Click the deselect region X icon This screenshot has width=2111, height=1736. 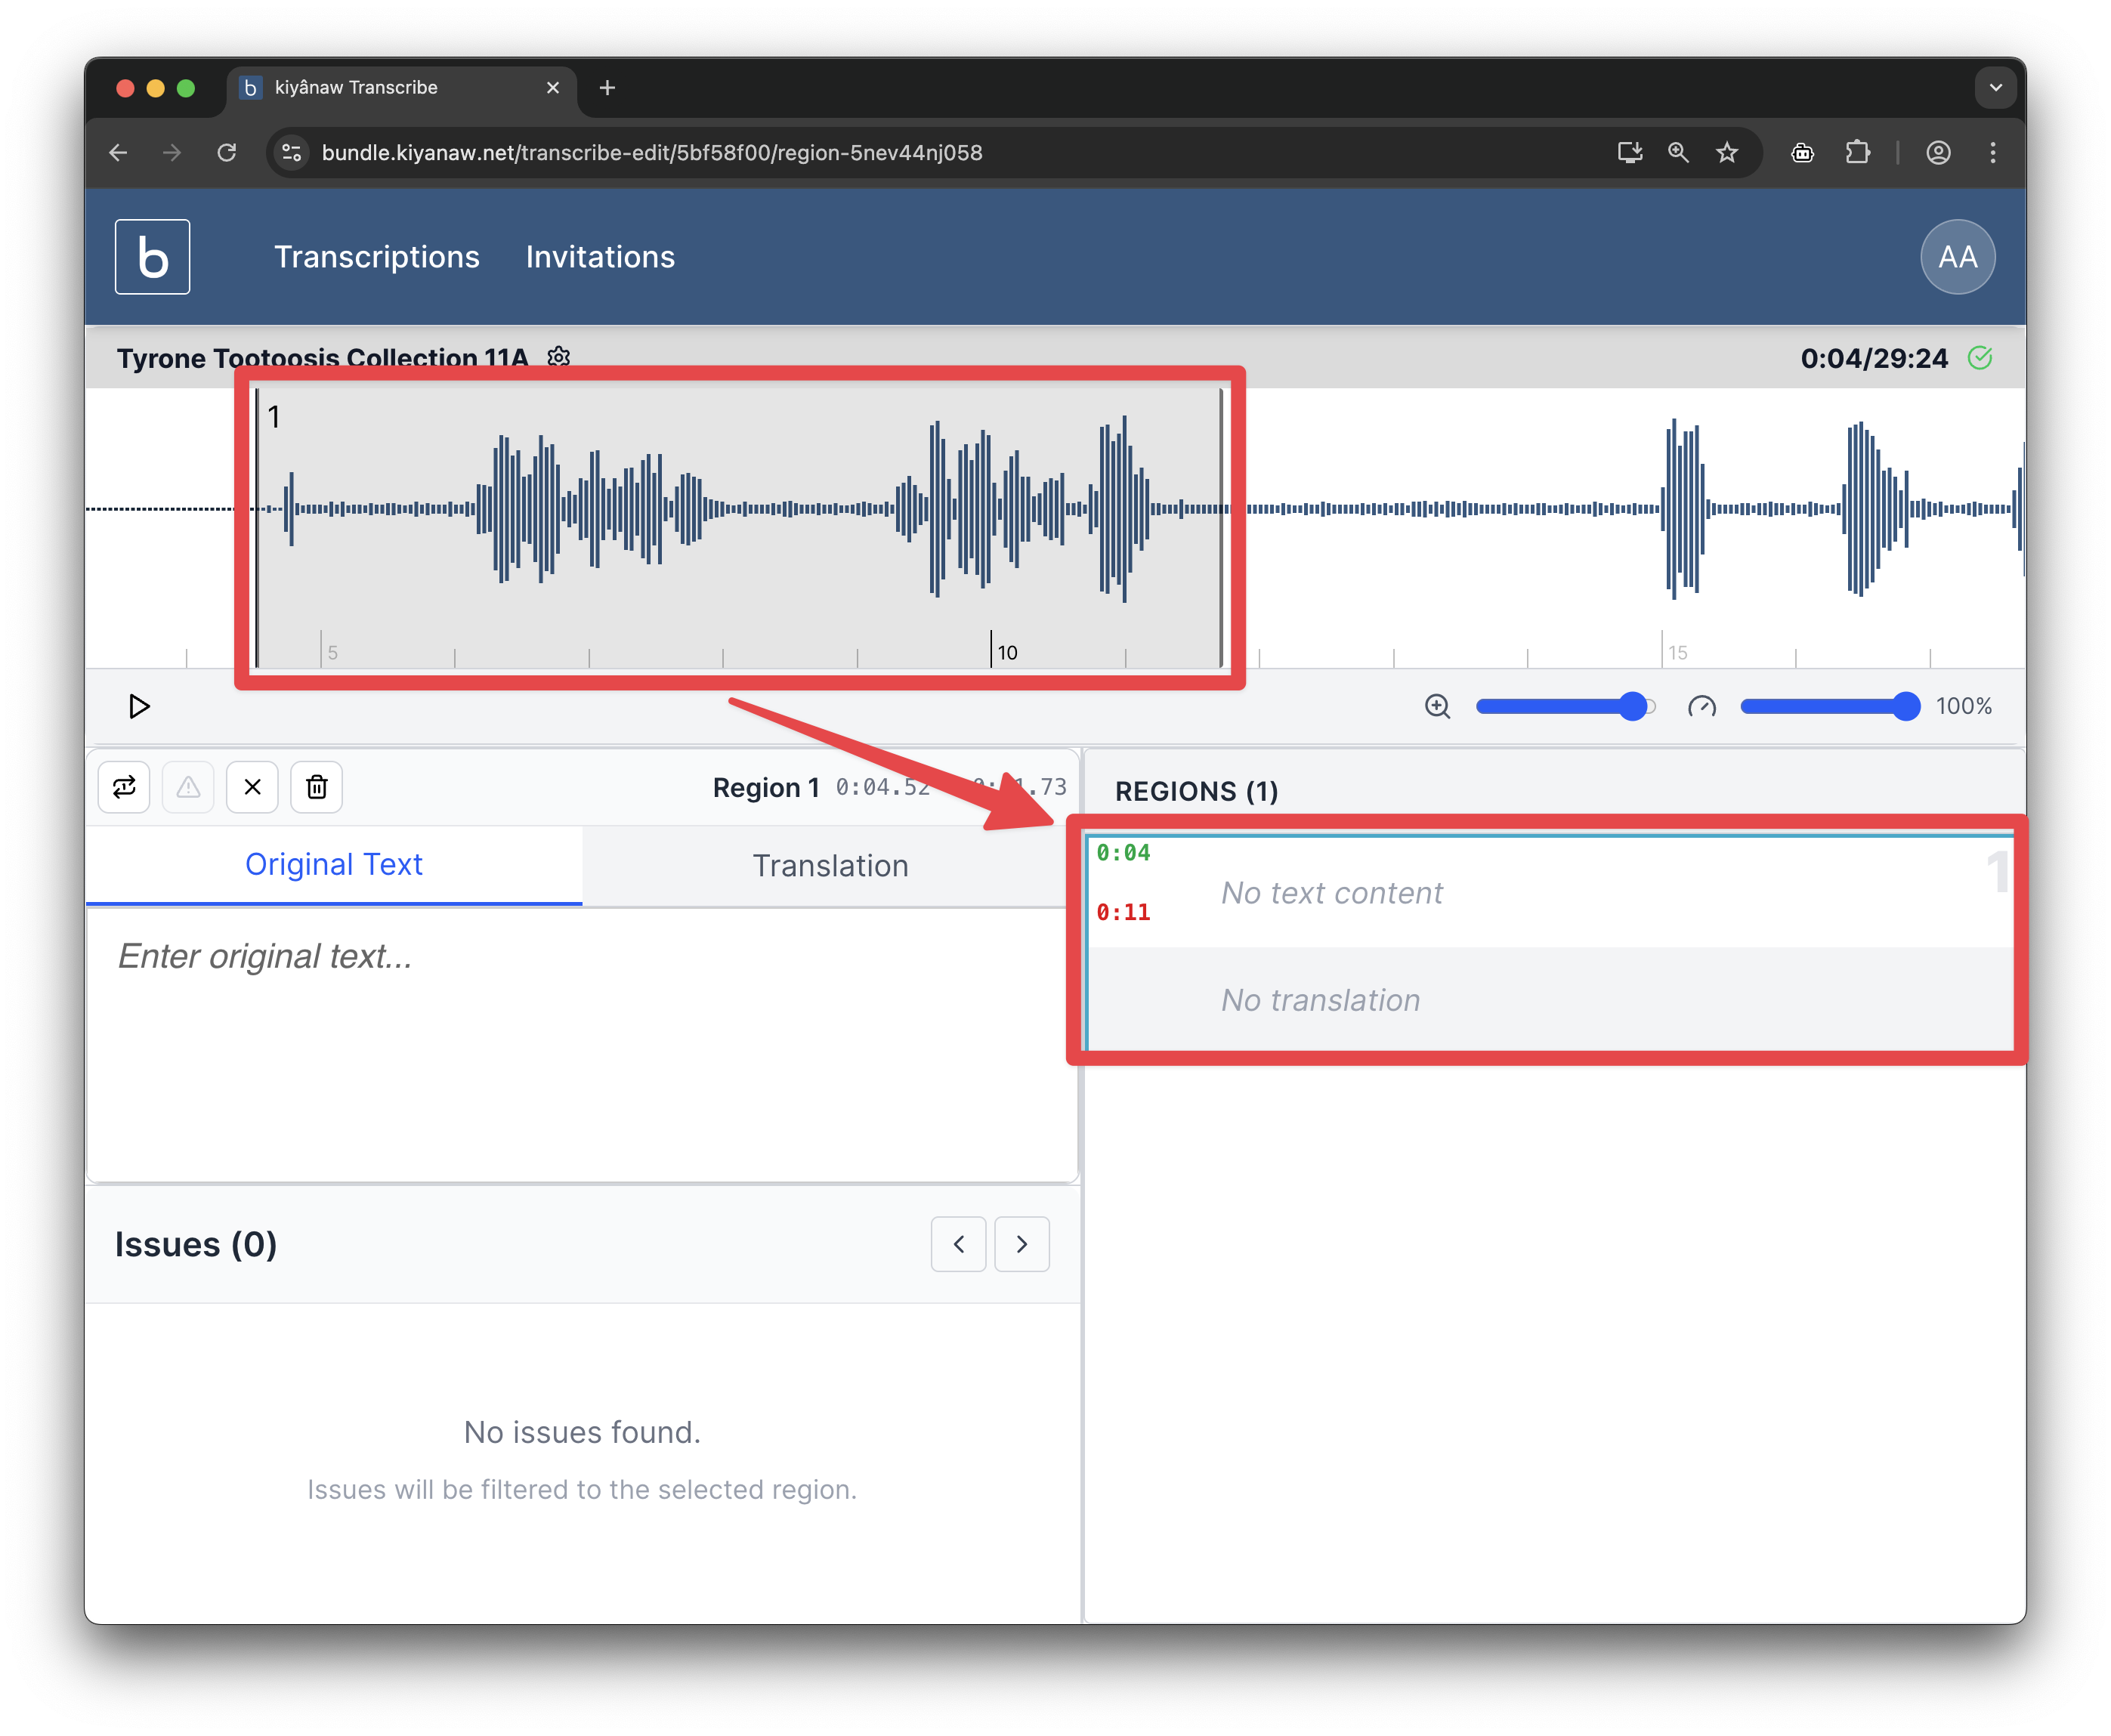(252, 788)
